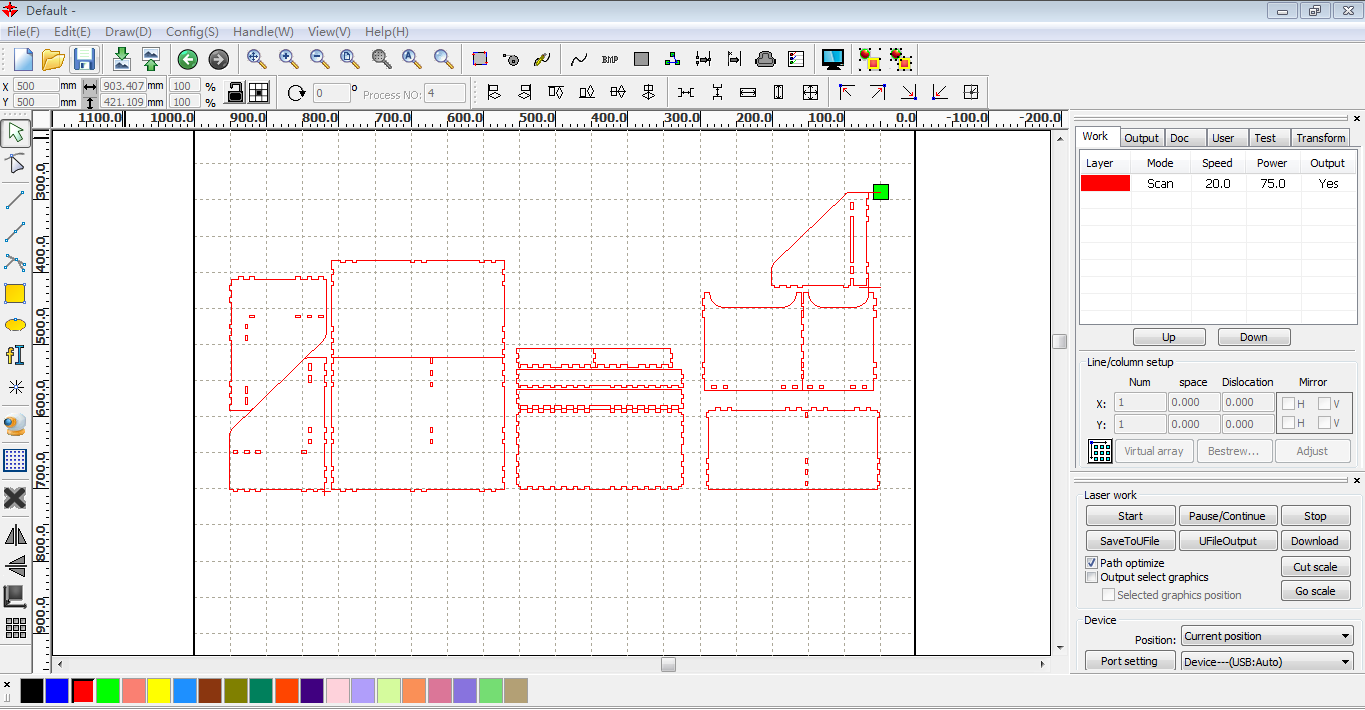Click the BMP bitmap handle icon
This screenshot has height=710, width=1365.
[610, 59]
